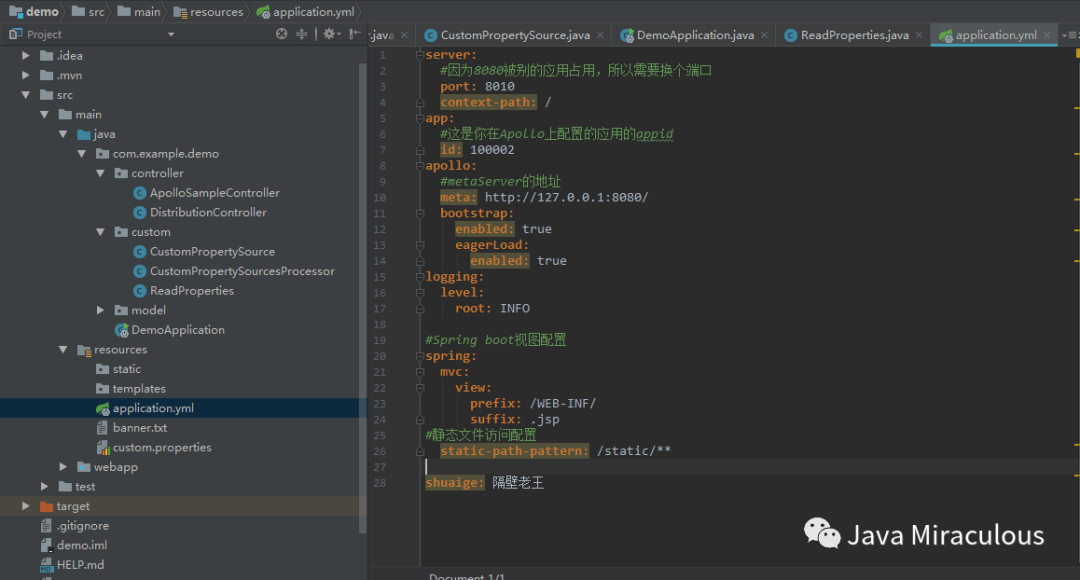Image resolution: width=1080 pixels, height=580 pixels.
Task: Collapse the custom package
Action: click(x=100, y=232)
